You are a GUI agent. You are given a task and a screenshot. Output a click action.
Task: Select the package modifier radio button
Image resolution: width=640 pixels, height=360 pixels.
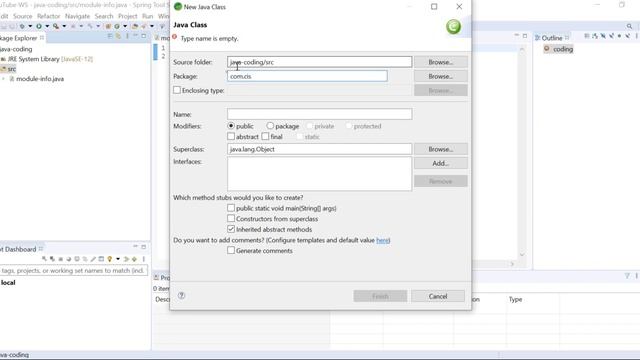270,126
